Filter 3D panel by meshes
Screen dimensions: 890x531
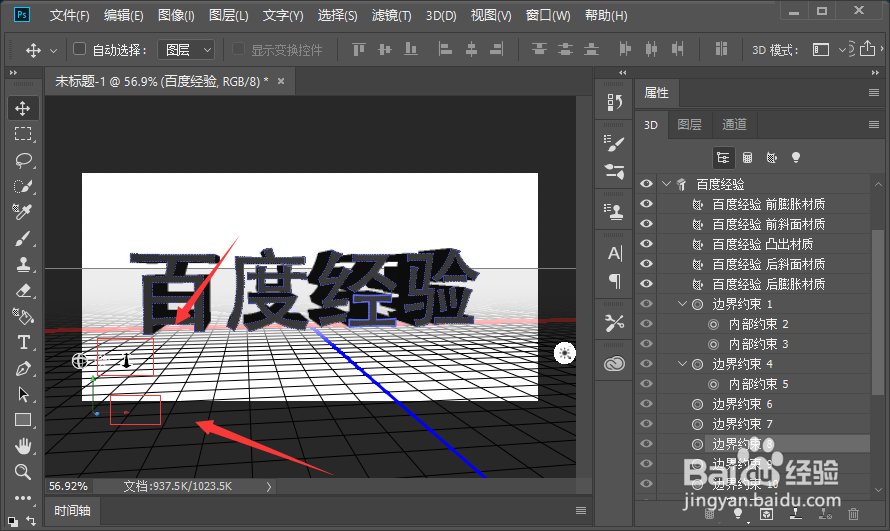pos(748,158)
